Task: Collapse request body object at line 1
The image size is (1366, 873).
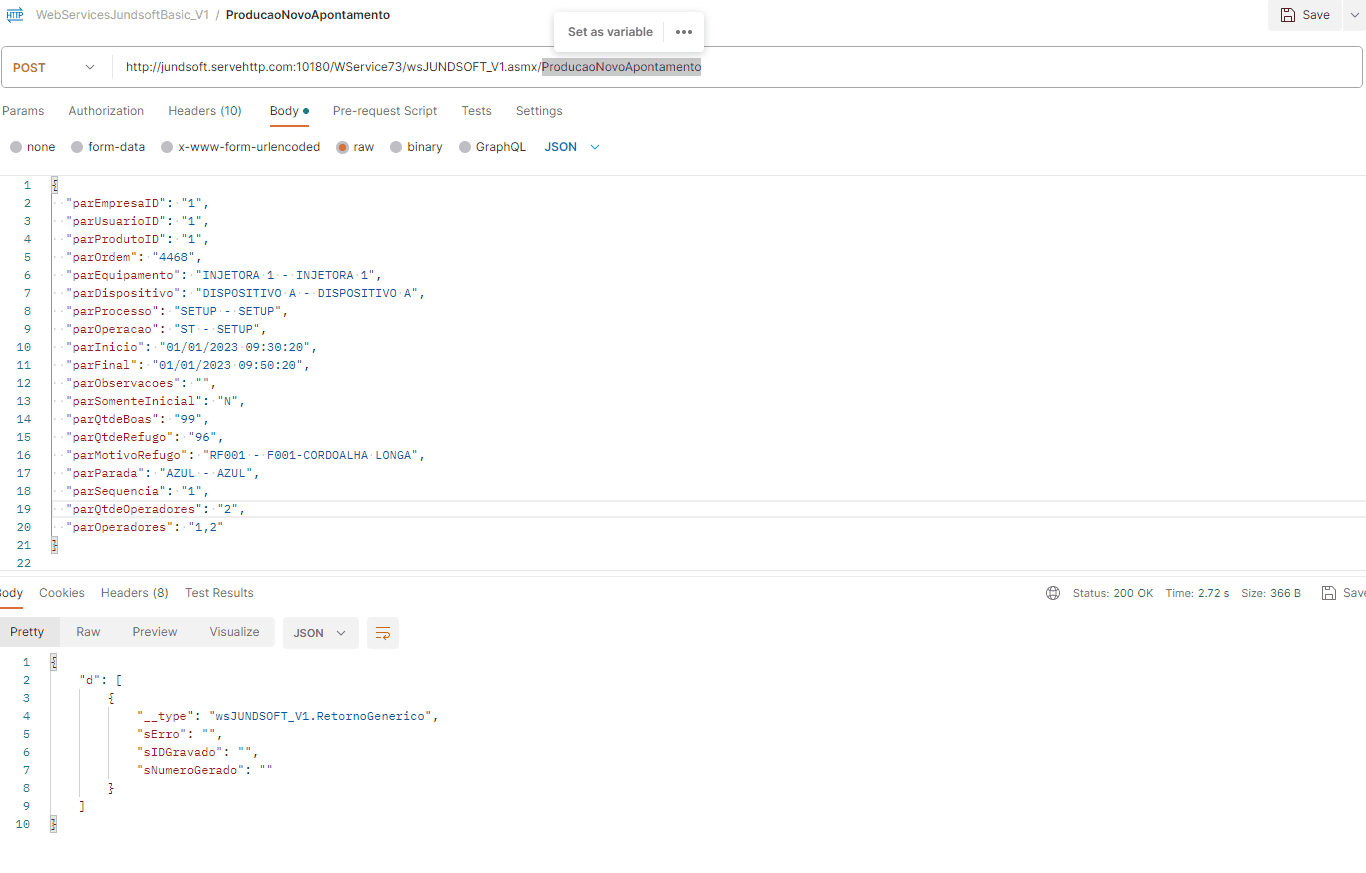Action: [x=54, y=185]
